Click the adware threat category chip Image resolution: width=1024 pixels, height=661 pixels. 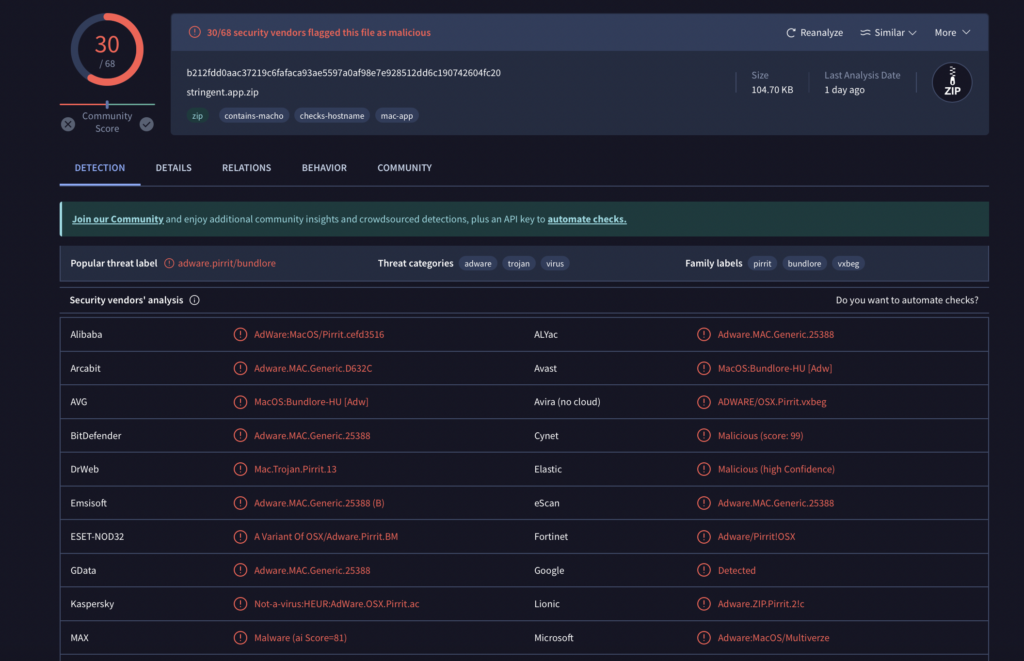pyautogui.click(x=478, y=263)
